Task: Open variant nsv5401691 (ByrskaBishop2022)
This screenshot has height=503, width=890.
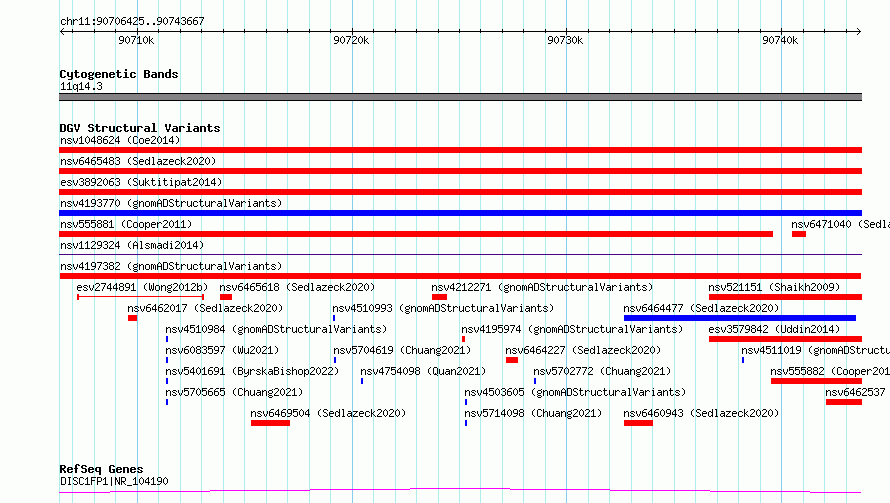Action: 252,371
